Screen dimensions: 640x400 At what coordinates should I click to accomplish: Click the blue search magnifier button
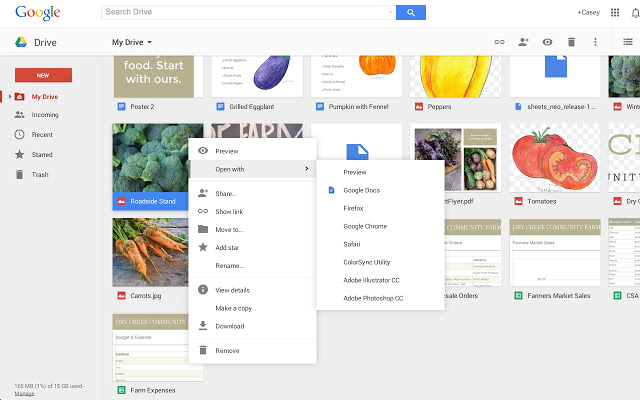tap(411, 12)
